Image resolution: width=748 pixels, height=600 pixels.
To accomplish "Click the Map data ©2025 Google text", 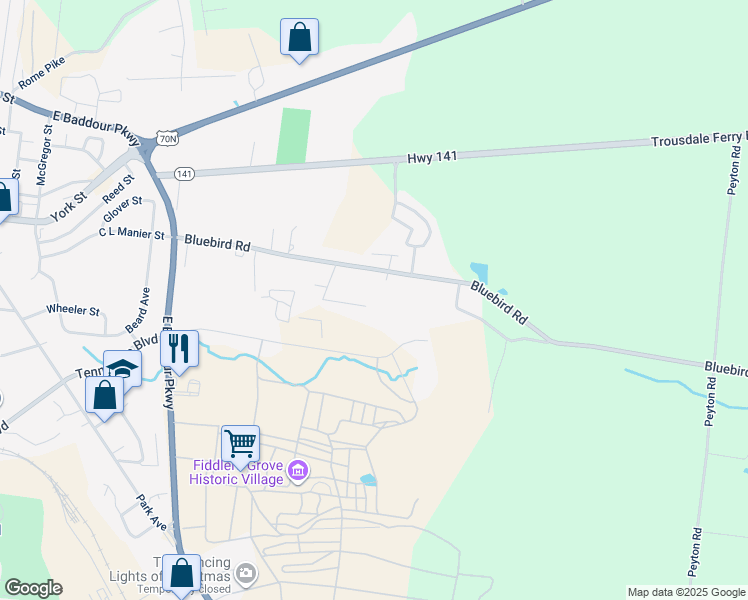I will 687,593.
